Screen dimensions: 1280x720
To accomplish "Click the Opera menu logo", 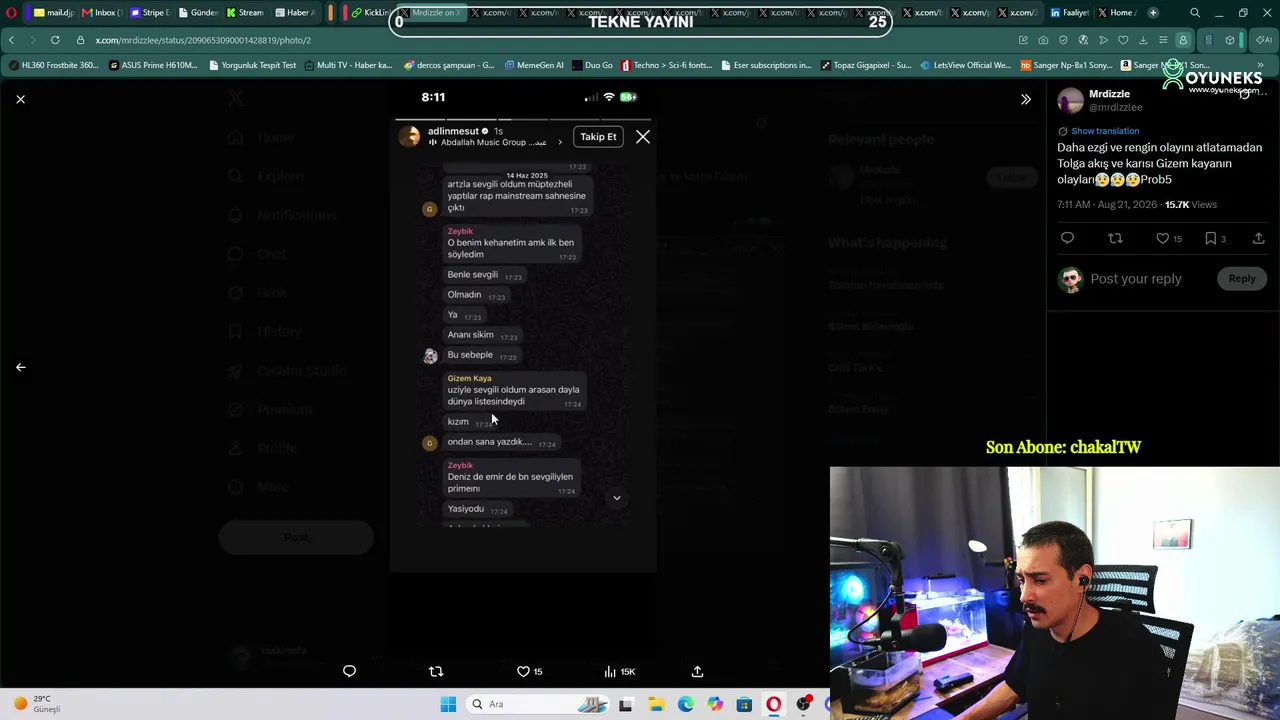I will coord(11,13).
